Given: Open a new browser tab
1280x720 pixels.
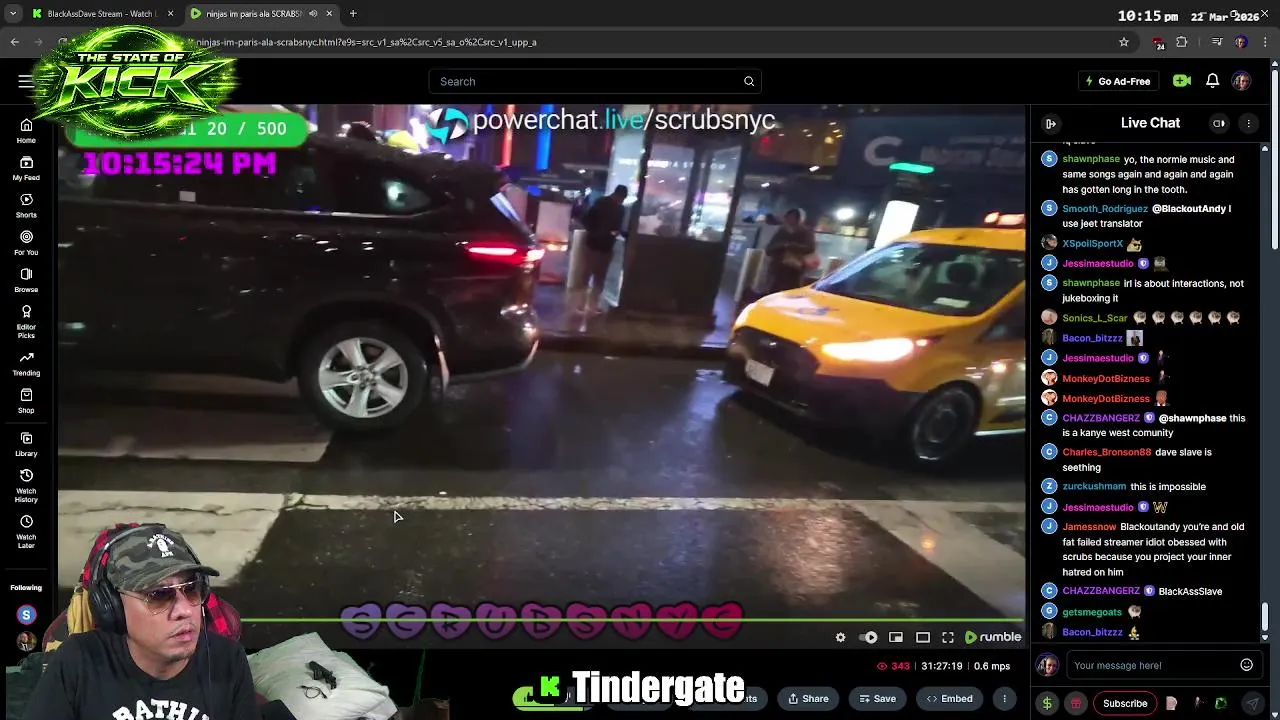Looking at the screenshot, I should pos(353,14).
